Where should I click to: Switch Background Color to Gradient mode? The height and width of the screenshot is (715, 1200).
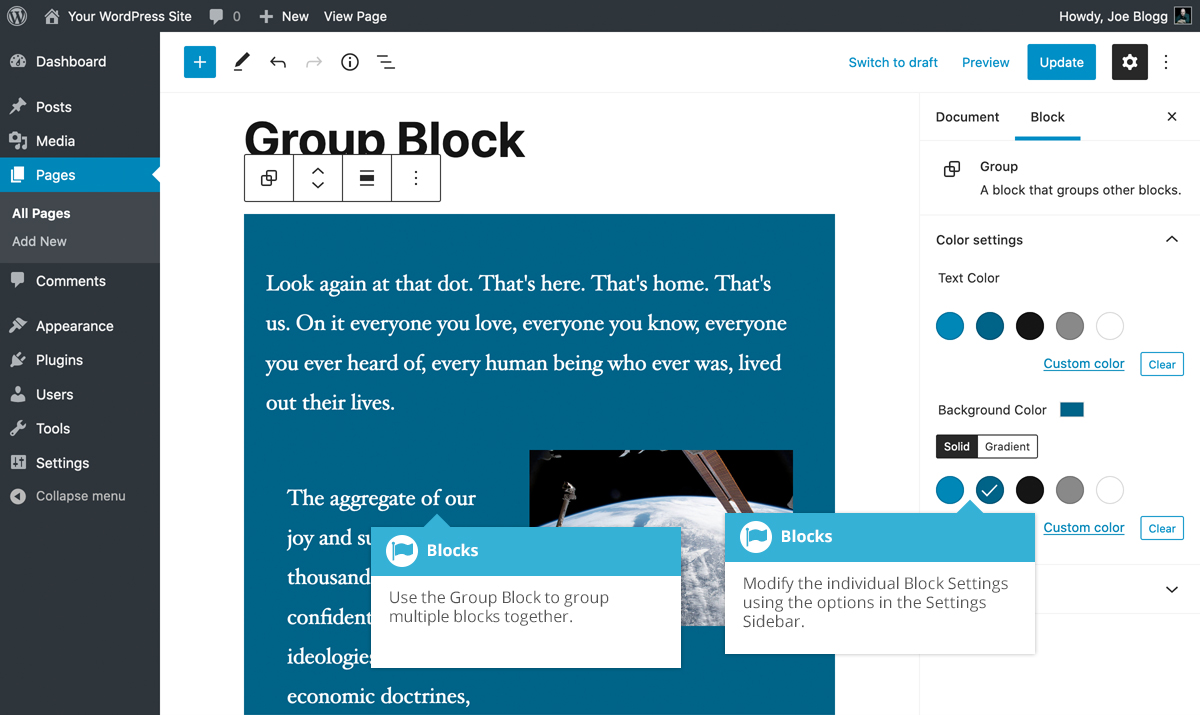(1008, 446)
